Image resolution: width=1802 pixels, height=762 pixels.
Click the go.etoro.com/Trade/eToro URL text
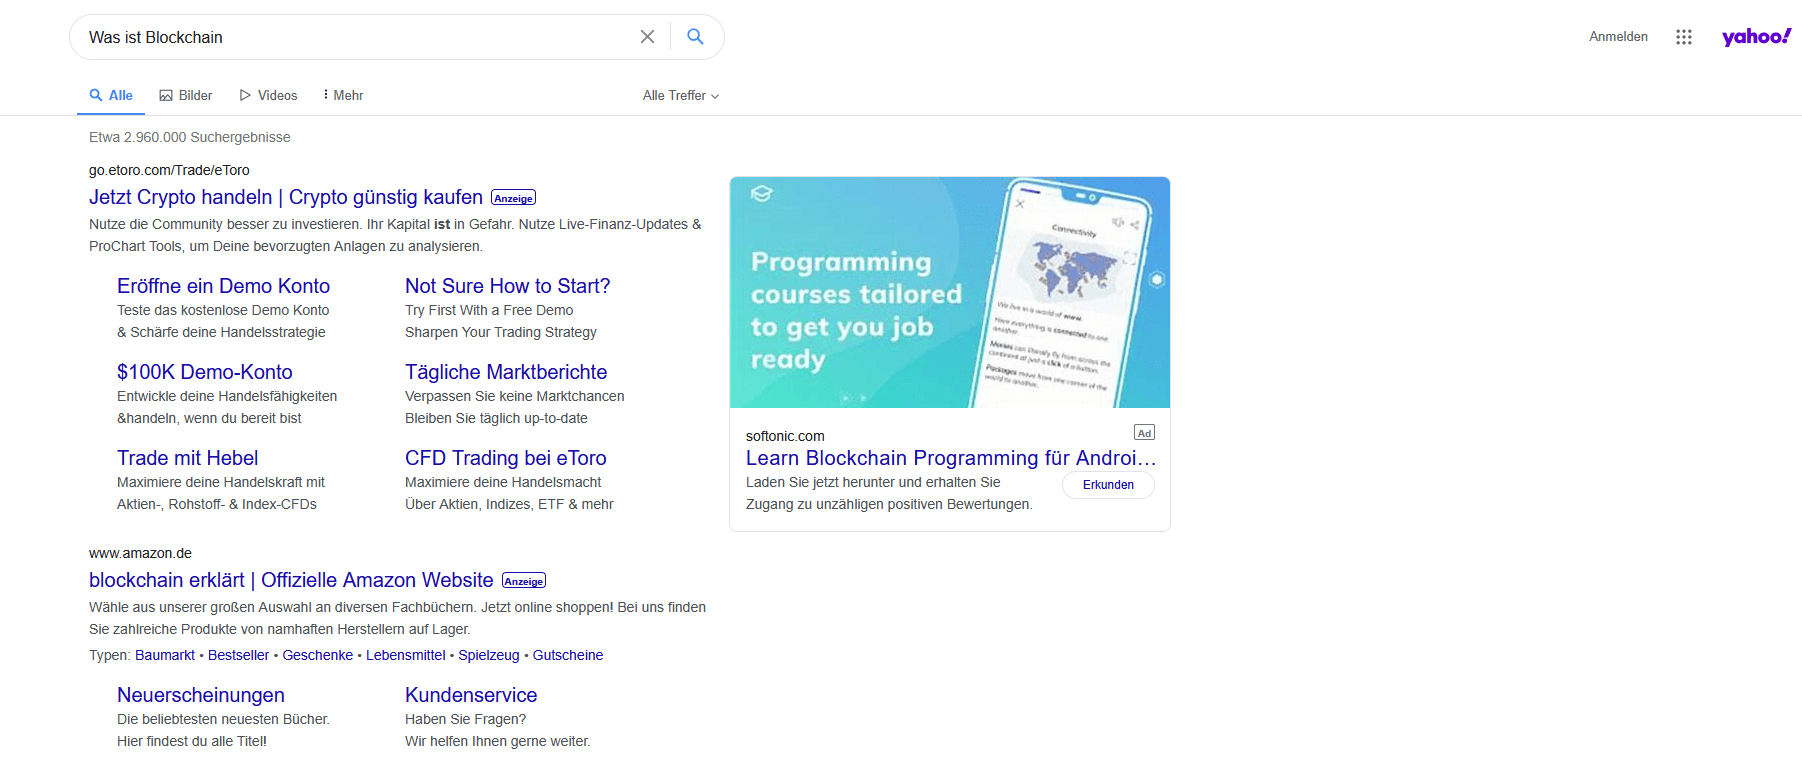[x=169, y=170]
